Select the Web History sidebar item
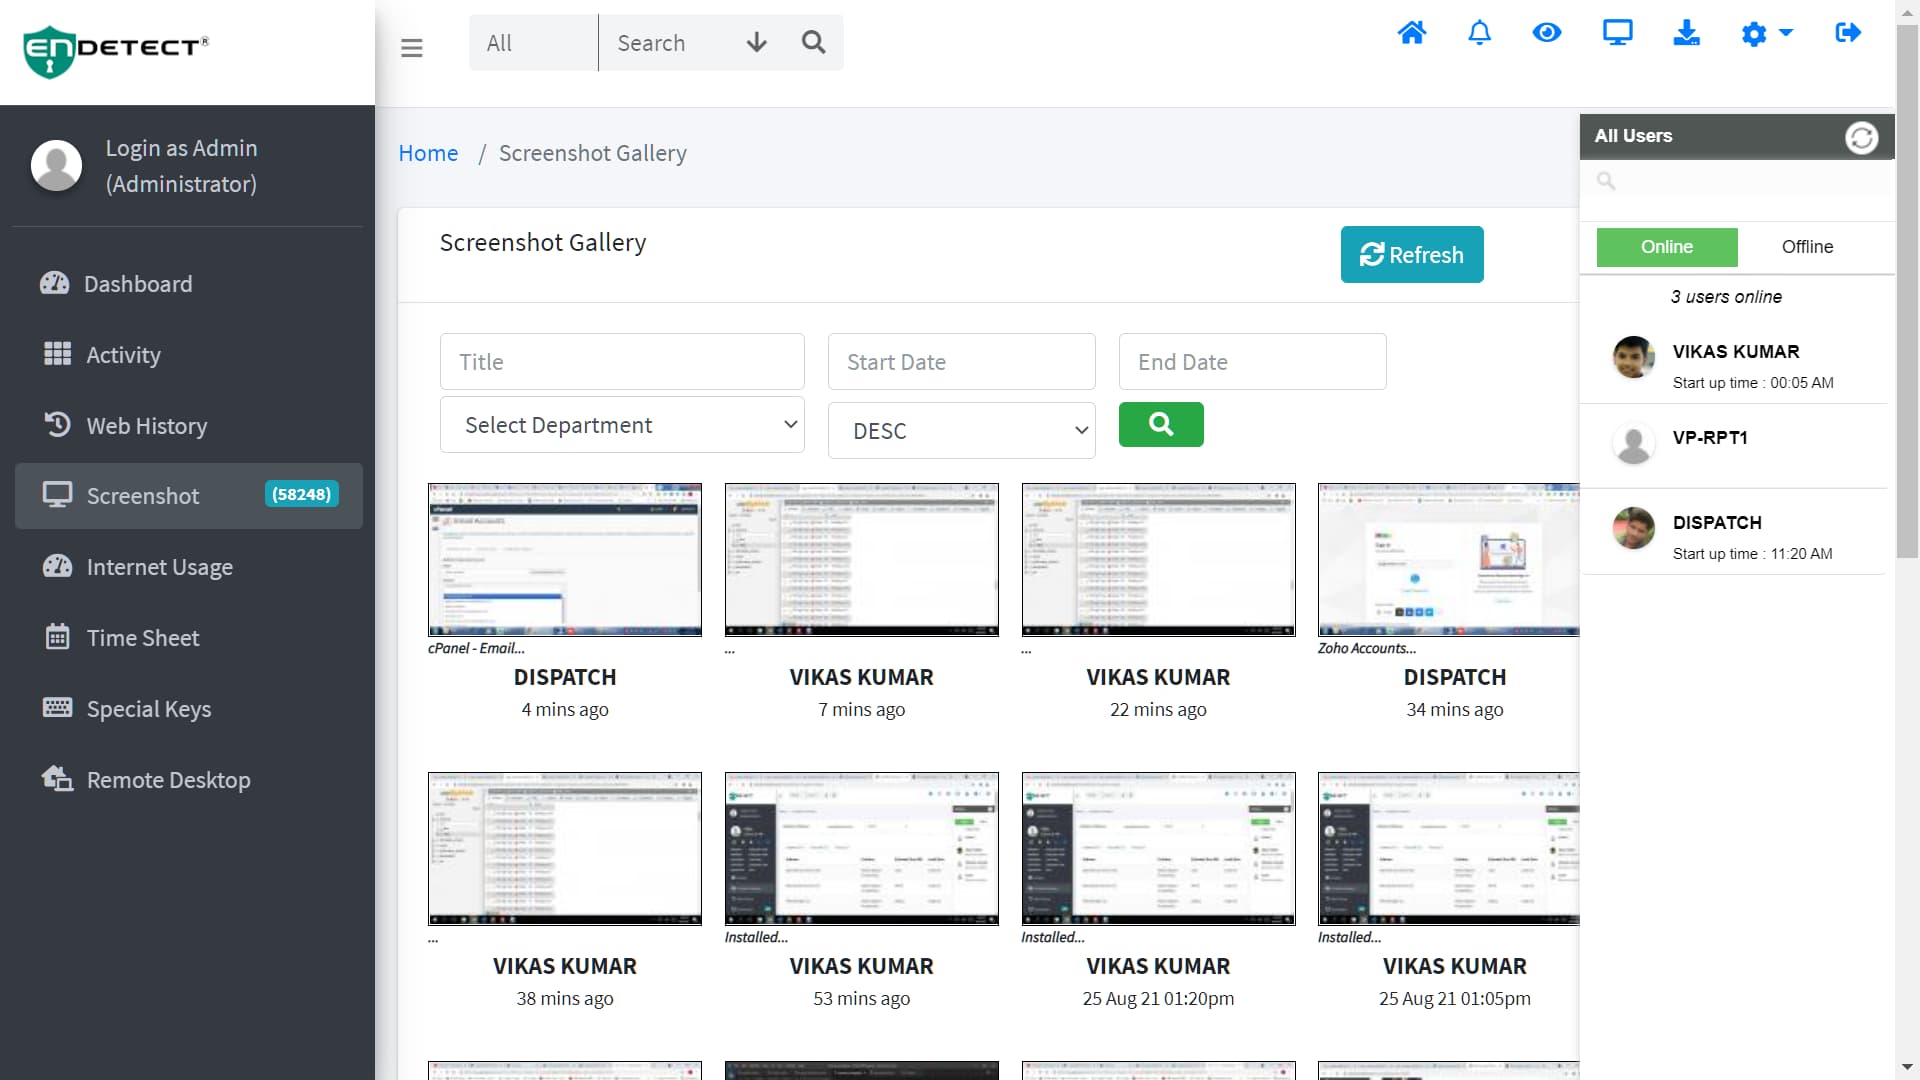This screenshot has height=1080, width=1920. (145, 425)
